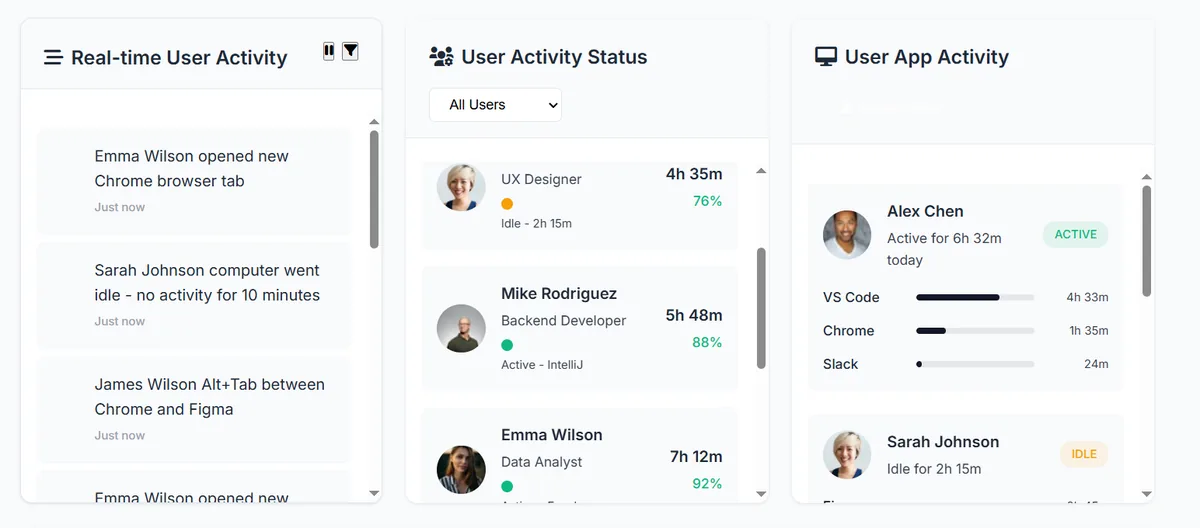The width and height of the screenshot is (1200, 528).
Task: Click the 88% productivity value
Action: [x=707, y=342]
